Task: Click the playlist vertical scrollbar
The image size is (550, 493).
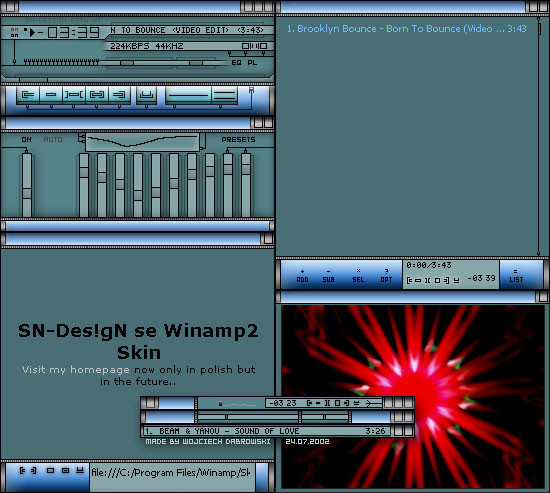Action: tap(539, 137)
